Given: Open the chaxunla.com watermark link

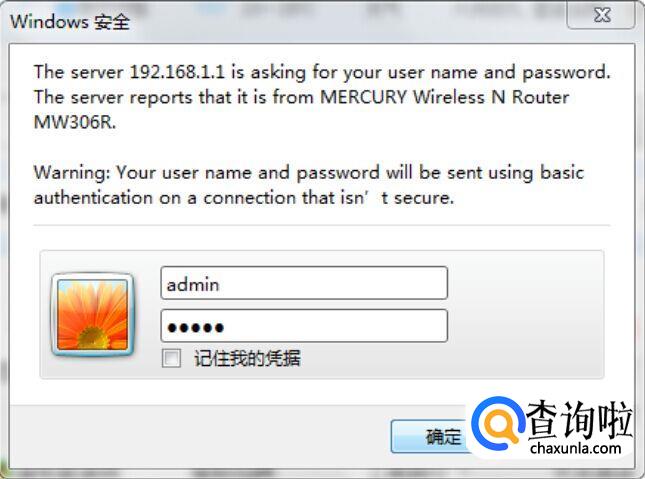Looking at the screenshot, I should point(575,448).
